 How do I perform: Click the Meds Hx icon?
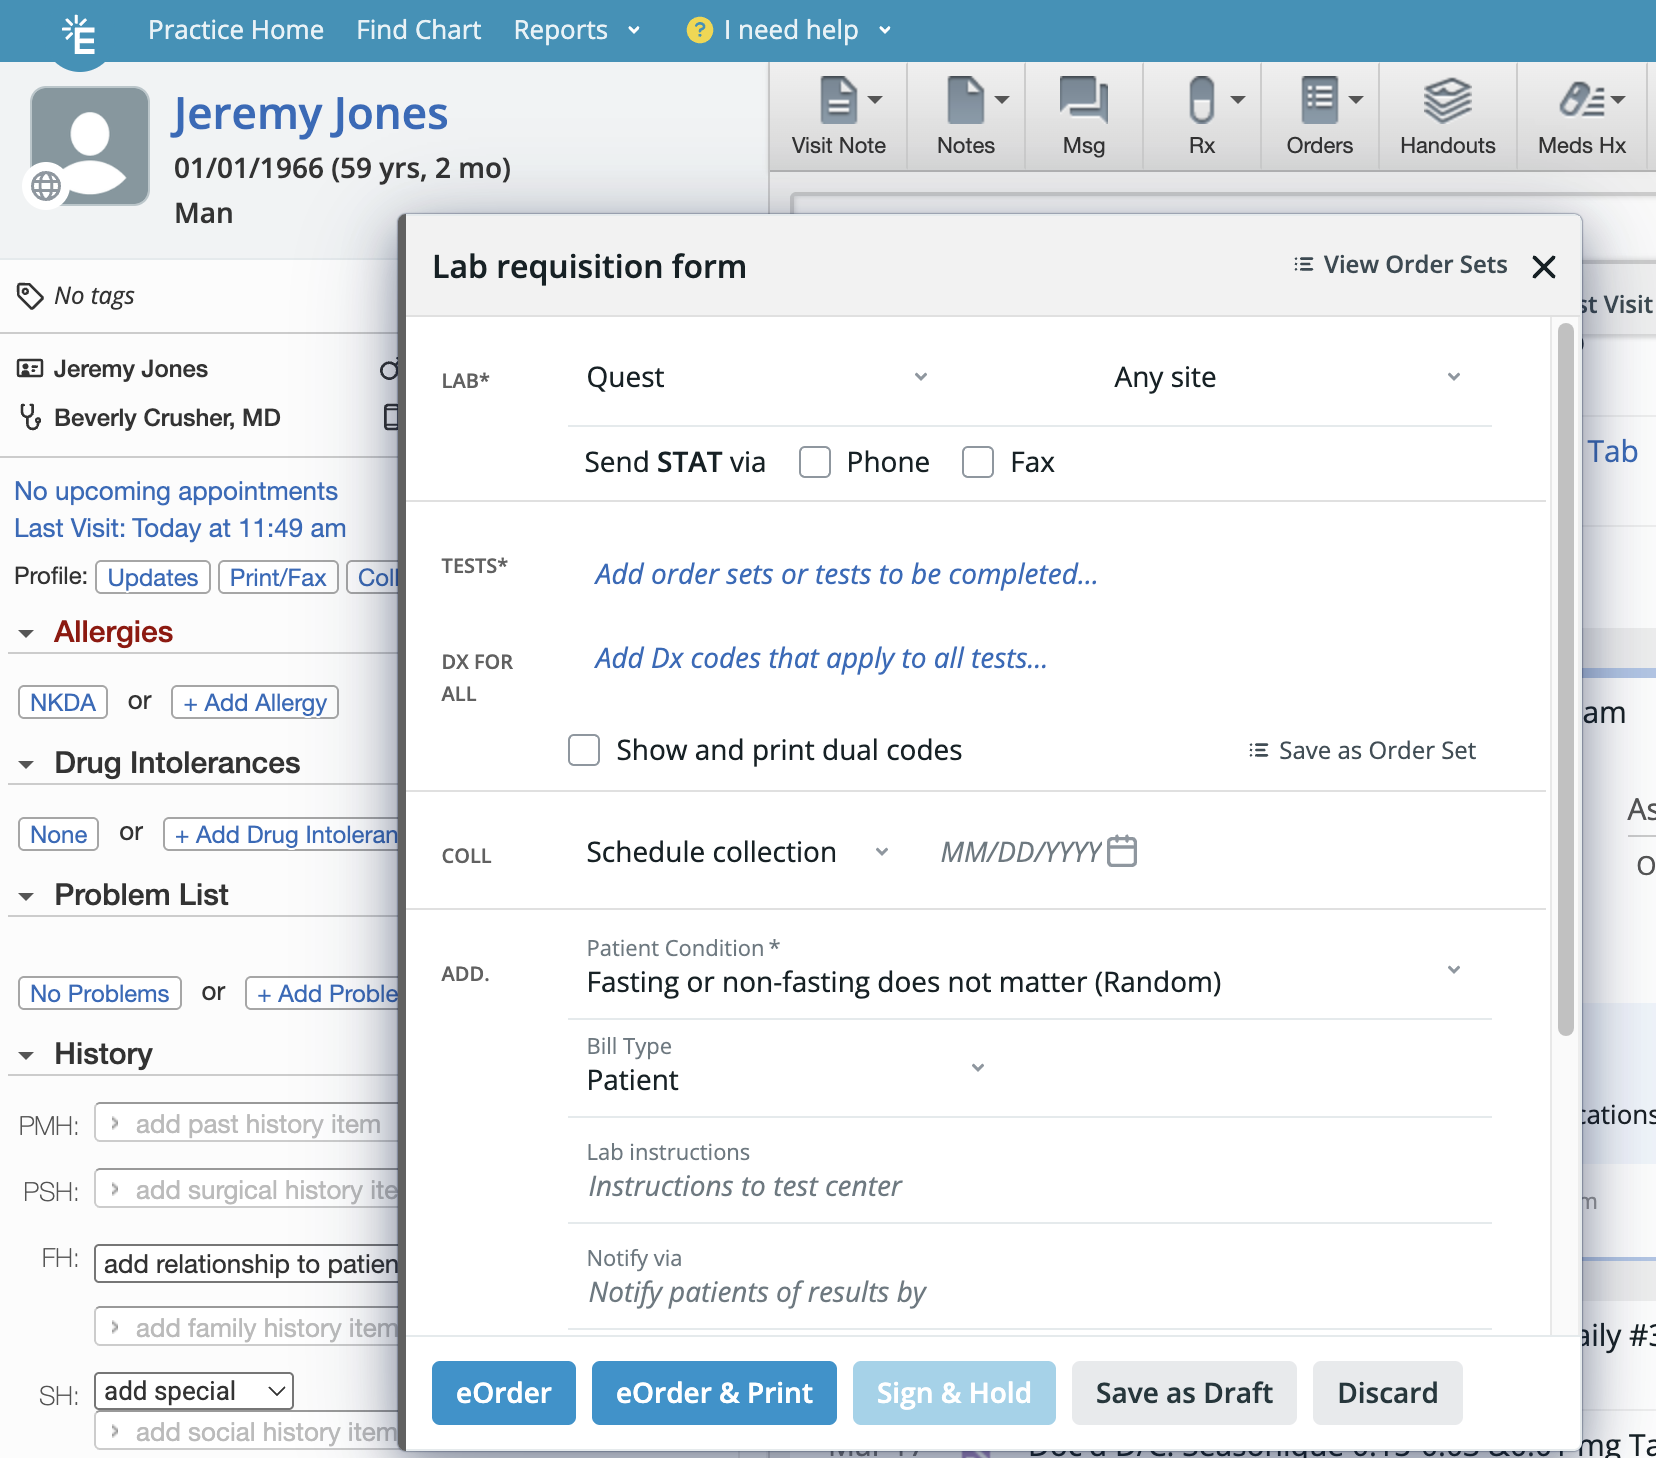(1582, 101)
